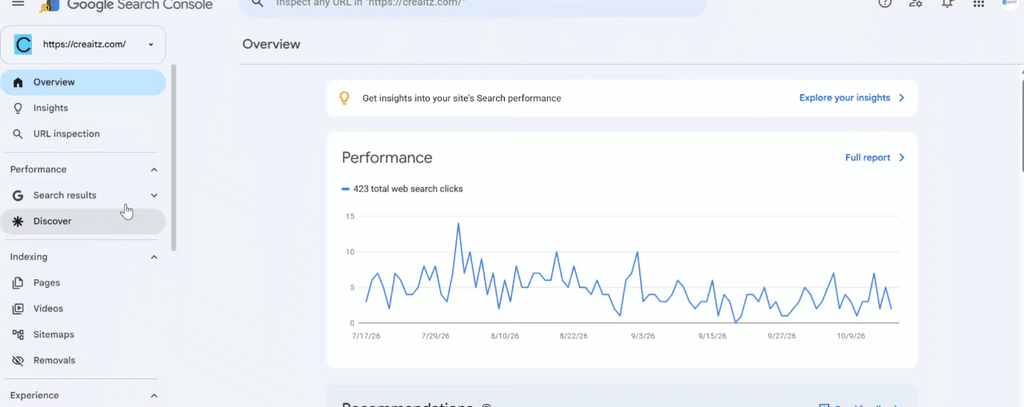
Task: Open URL inspection in sidebar
Action: click(x=83, y=134)
